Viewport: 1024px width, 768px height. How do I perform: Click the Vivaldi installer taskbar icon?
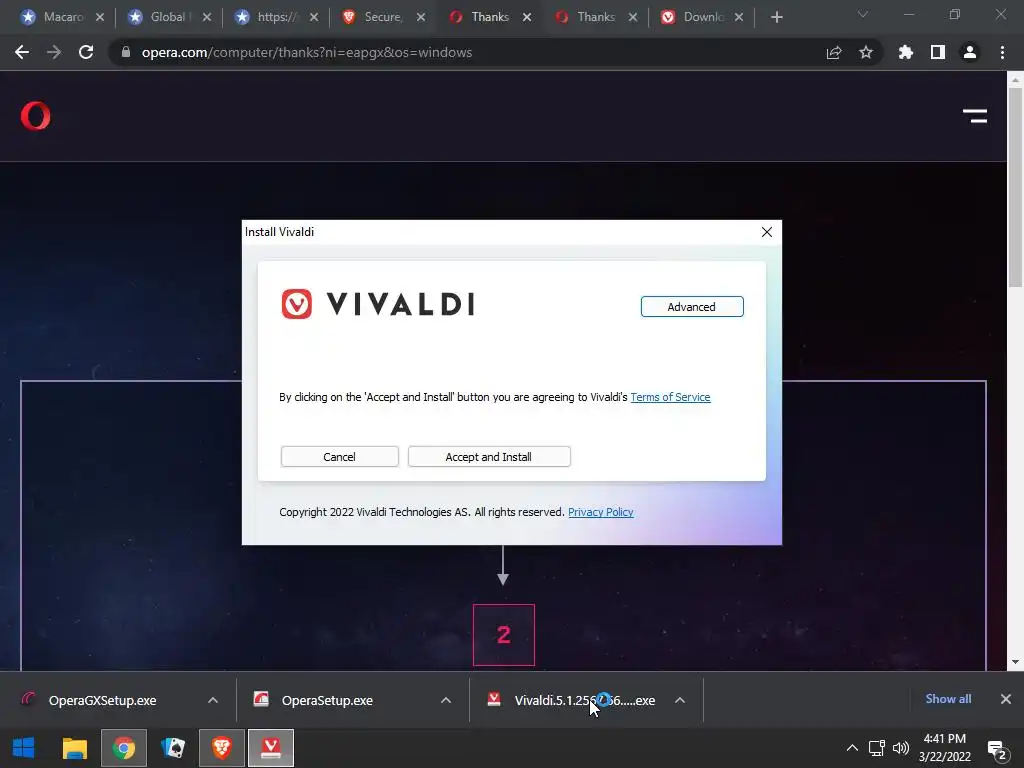pyautogui.click(x=271, y=748)
